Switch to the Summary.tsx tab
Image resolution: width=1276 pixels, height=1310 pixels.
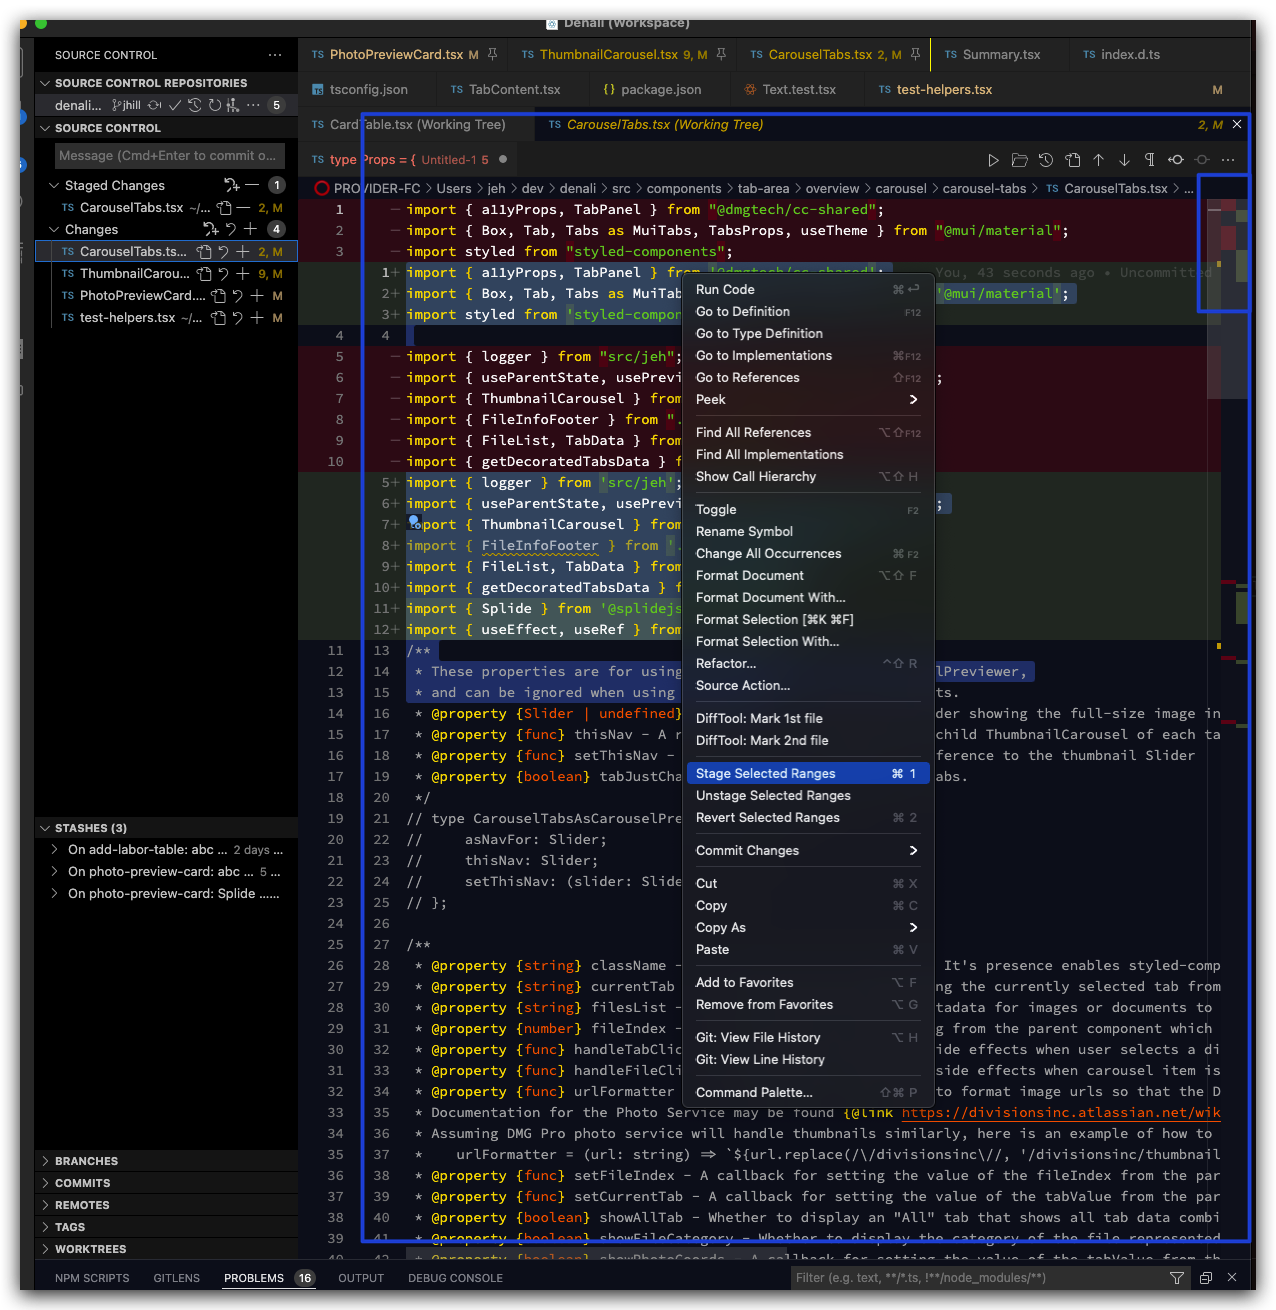1000,54
